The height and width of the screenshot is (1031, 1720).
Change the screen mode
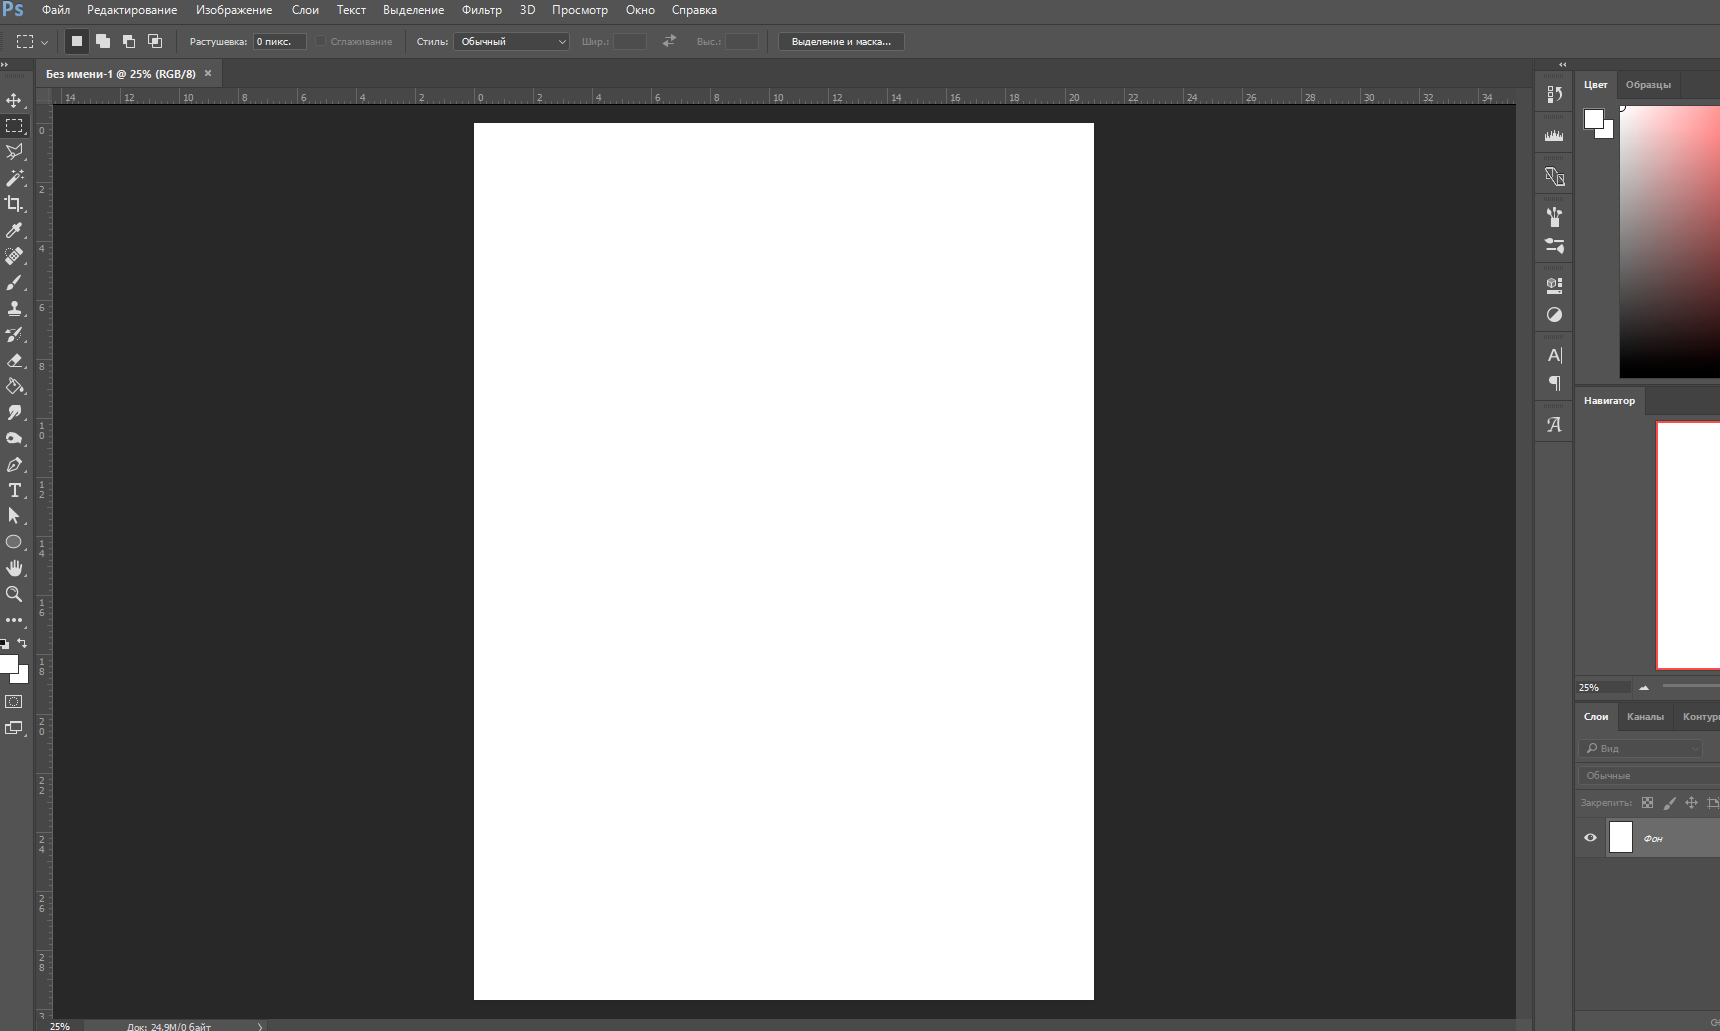click(x=14, y=728)
